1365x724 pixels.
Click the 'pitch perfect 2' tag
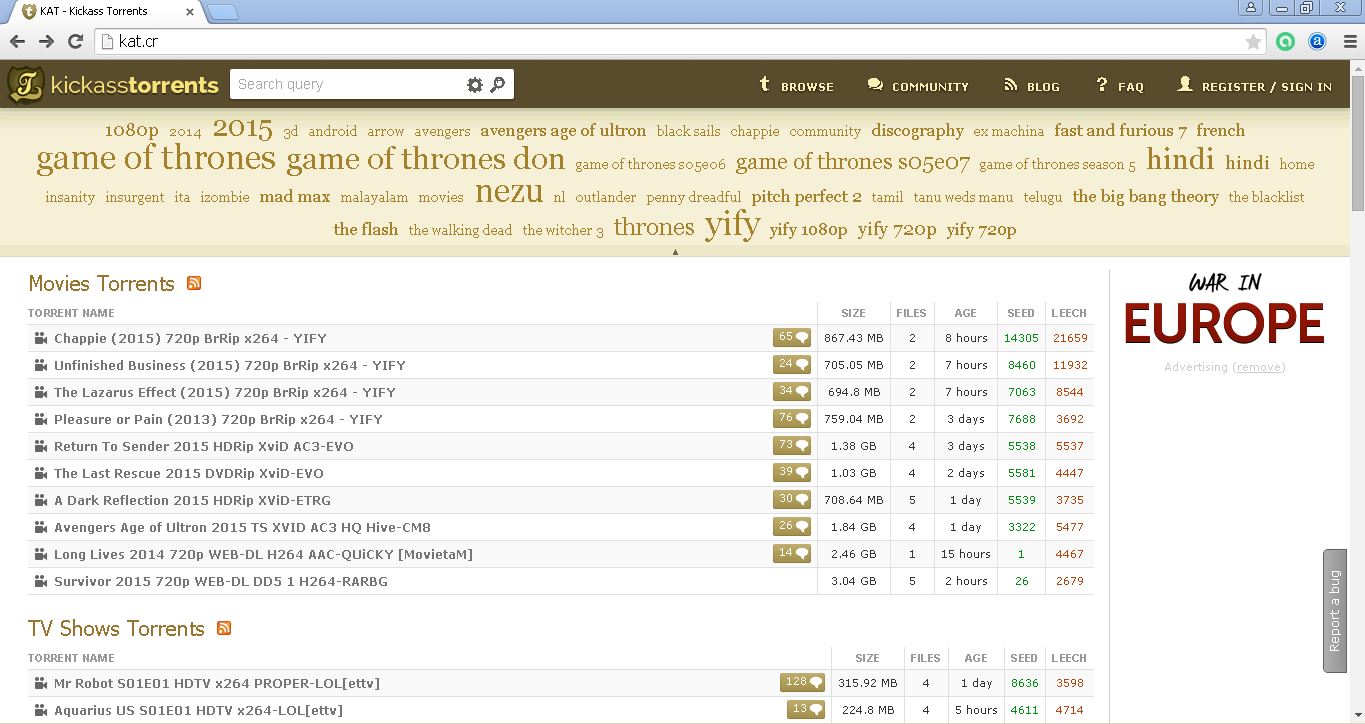tap(807, 197)
